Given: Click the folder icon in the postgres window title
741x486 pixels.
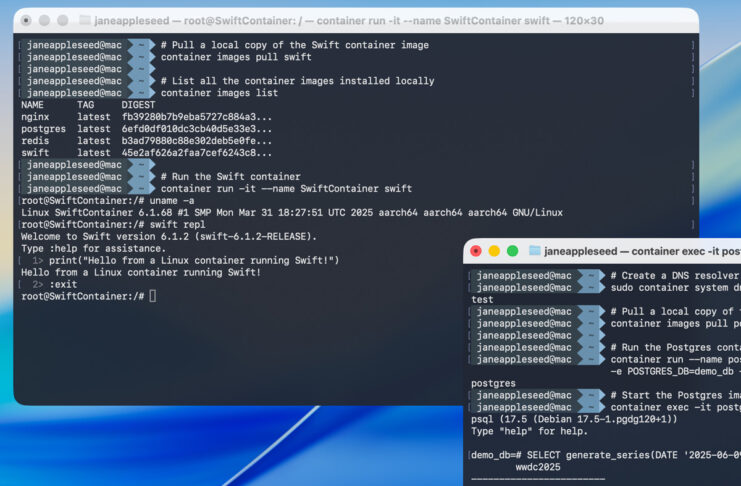Looking at the screenshot, I should point(534,251).
